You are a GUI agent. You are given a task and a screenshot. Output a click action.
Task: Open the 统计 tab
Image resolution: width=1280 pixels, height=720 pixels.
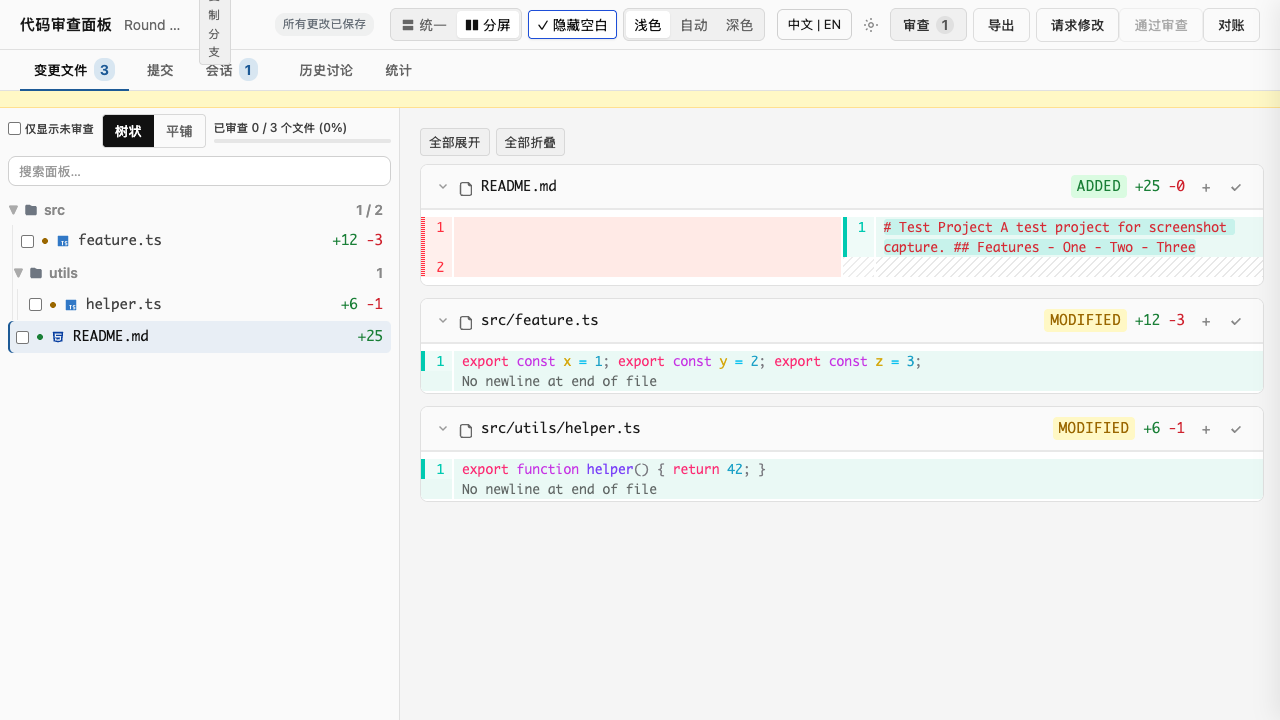click(x=399, y=70)
